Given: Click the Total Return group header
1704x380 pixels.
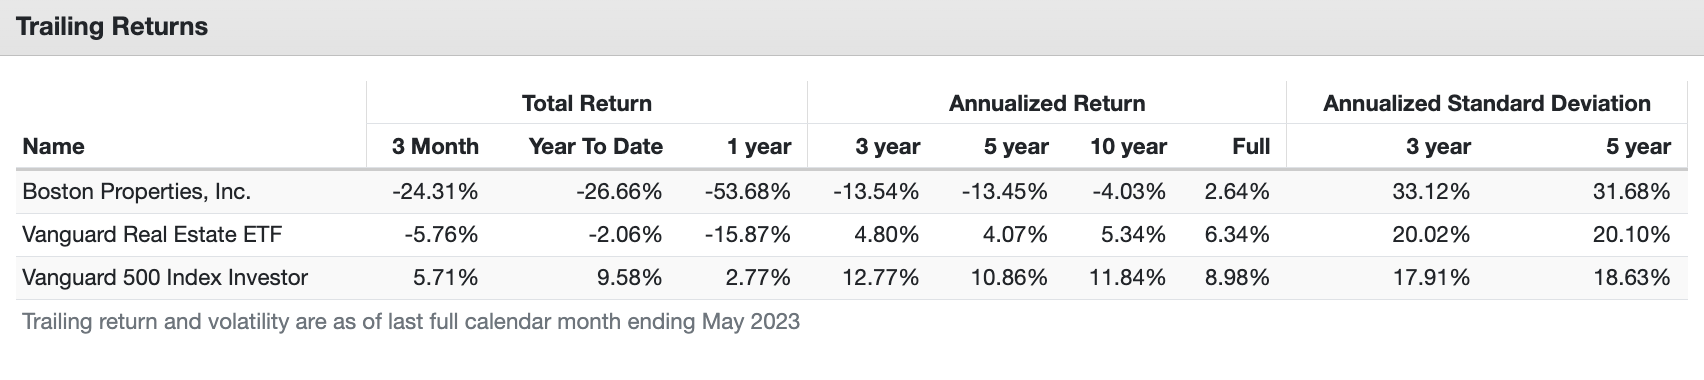Looking at the screenshot, I should [x=587, y=103].
